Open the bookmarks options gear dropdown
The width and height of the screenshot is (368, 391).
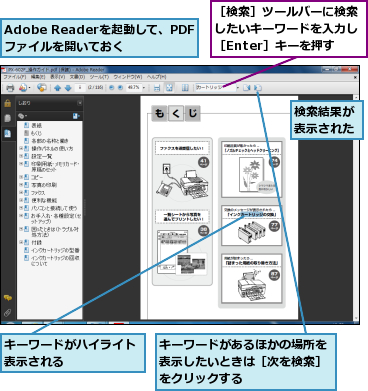tap(23, 116)
